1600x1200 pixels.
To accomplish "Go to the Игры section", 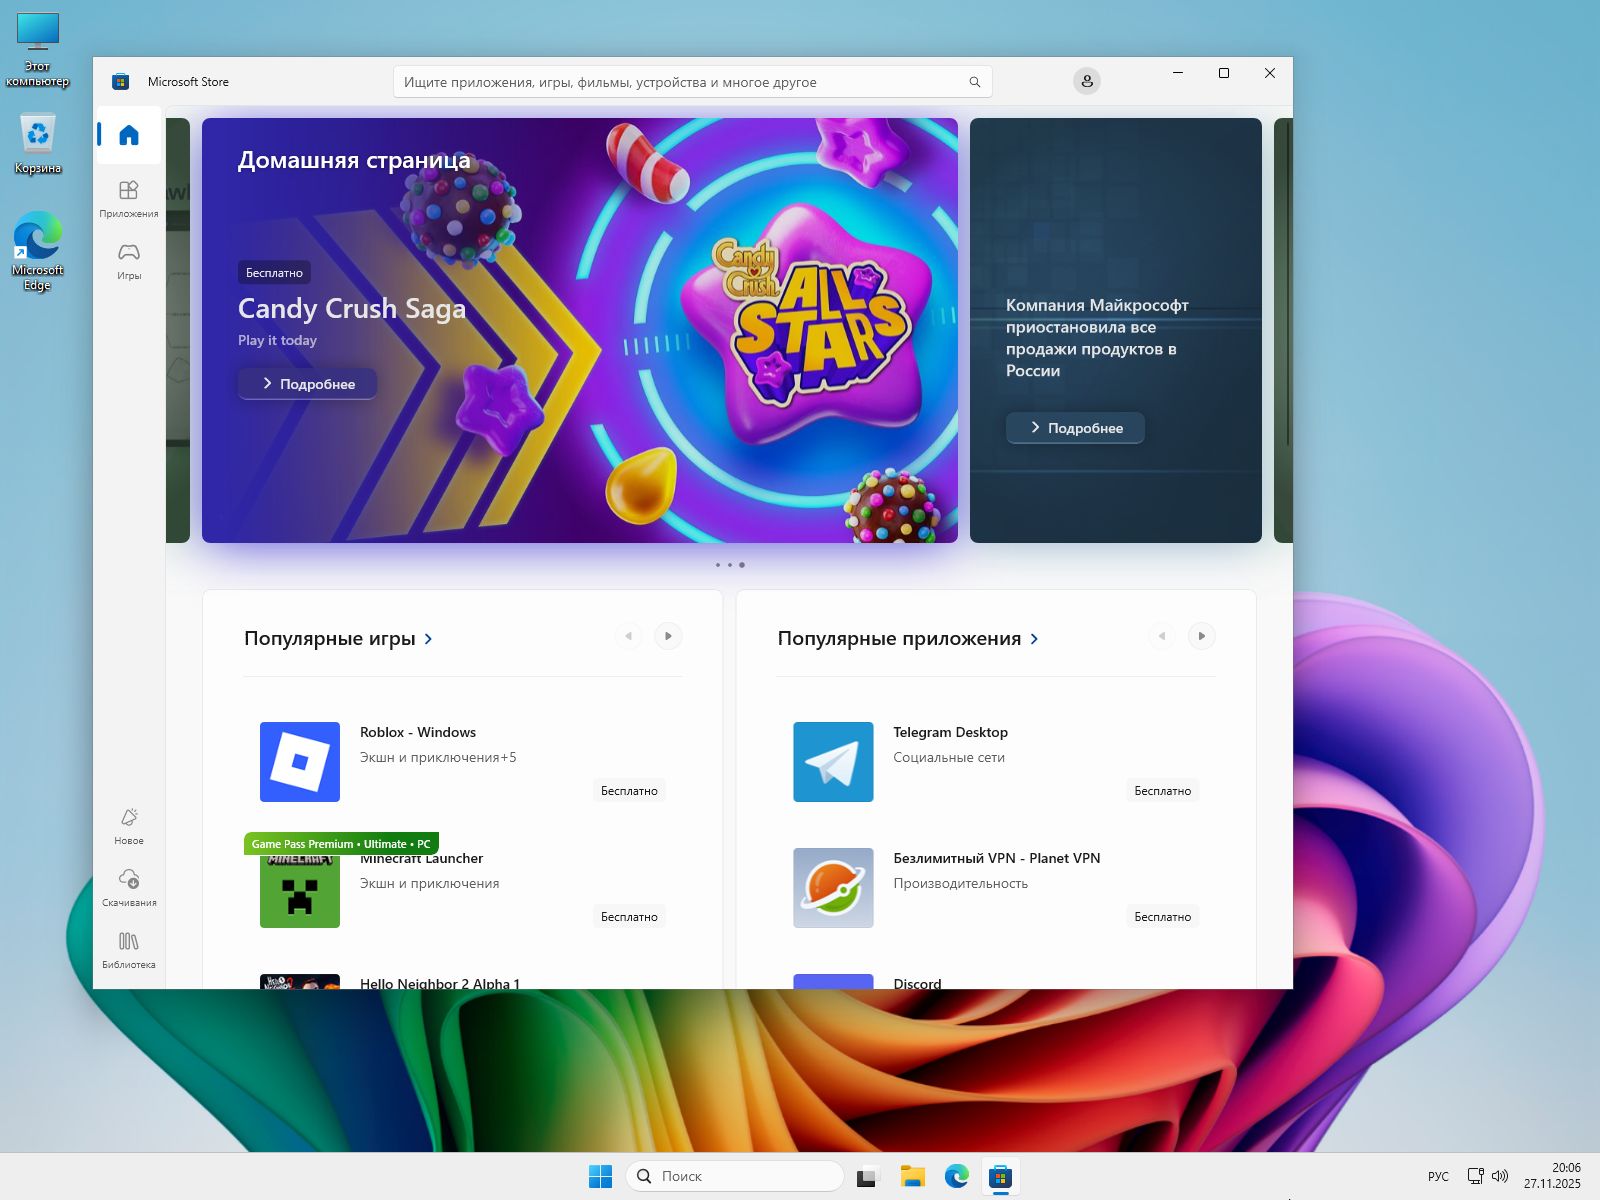I will coord(129,260).
